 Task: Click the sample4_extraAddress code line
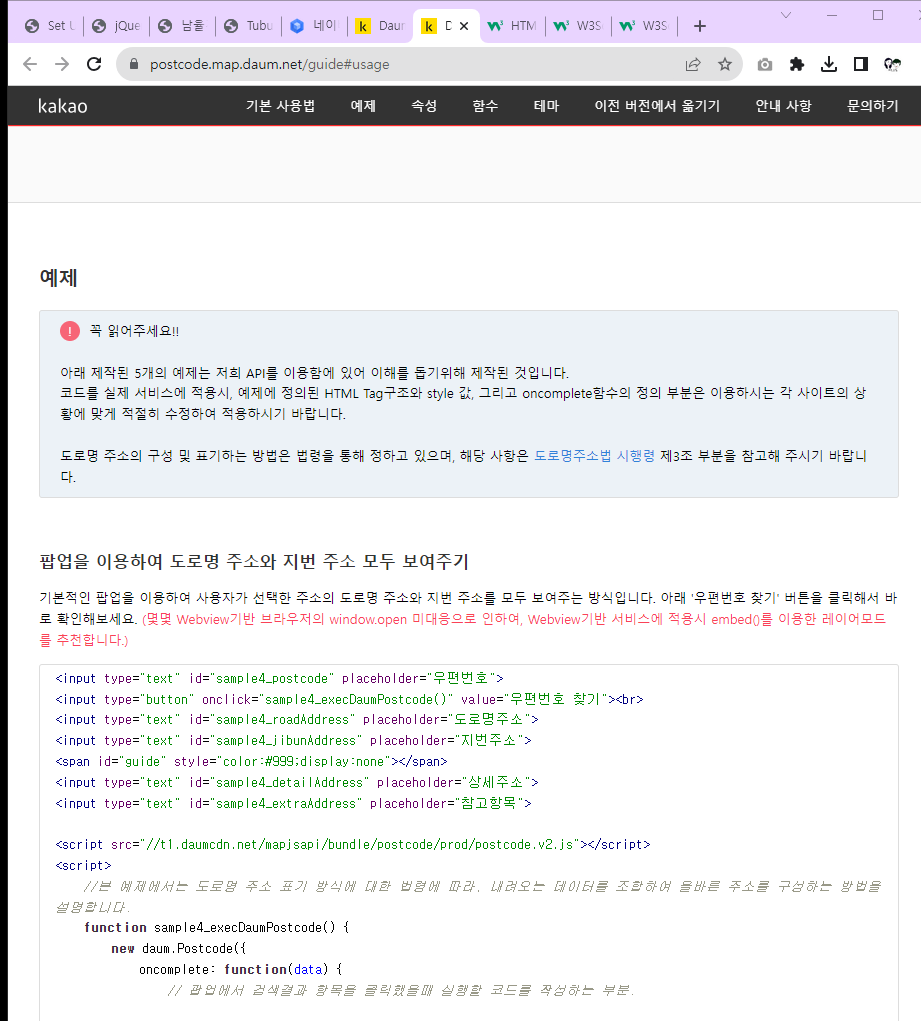click(x=293, y=803)
